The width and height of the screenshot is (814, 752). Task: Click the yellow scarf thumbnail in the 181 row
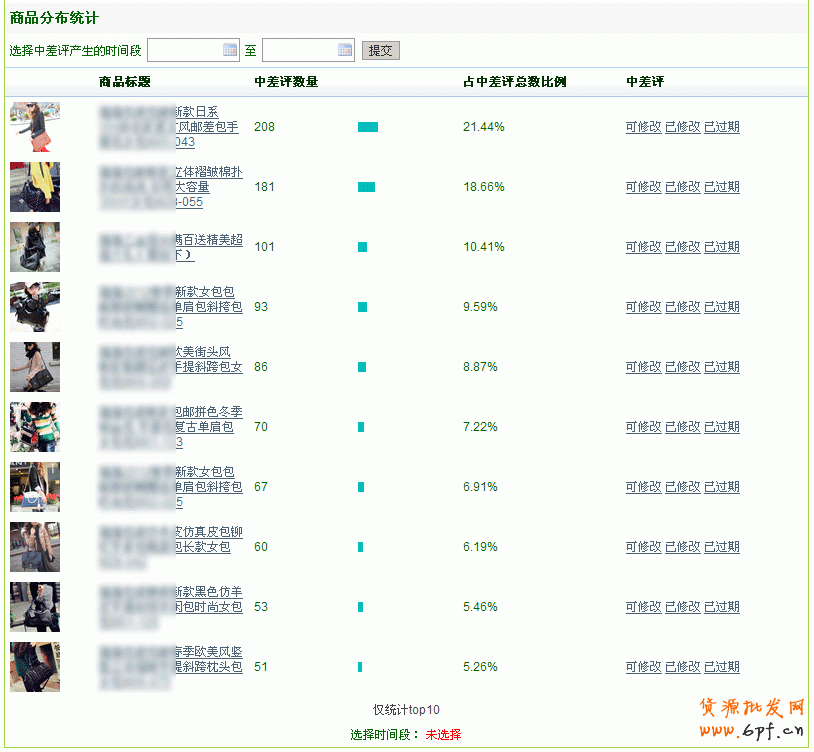pyautogui.click(x=35, y=187)
